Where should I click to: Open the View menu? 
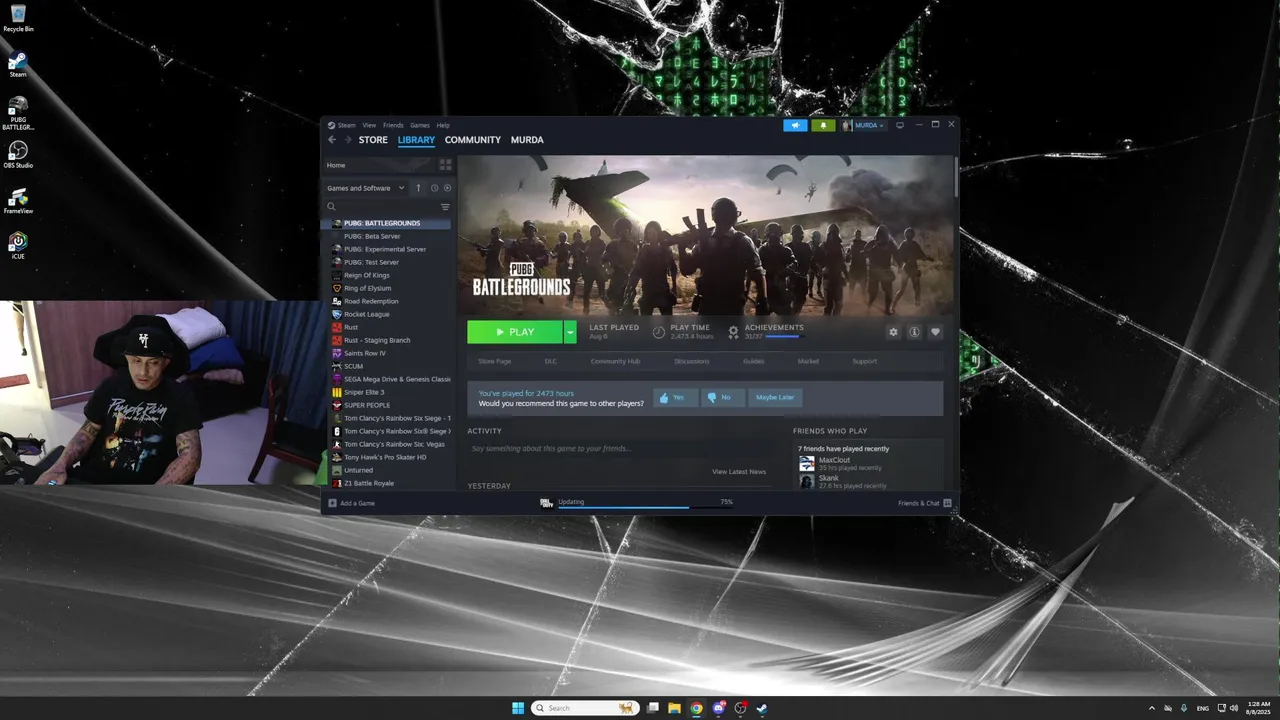[369, 125]
